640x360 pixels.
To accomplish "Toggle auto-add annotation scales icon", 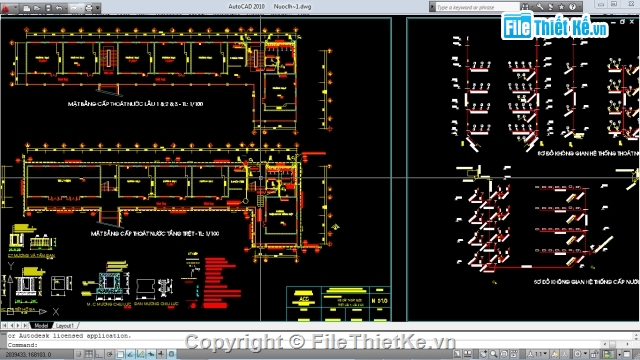I will 565,354.
